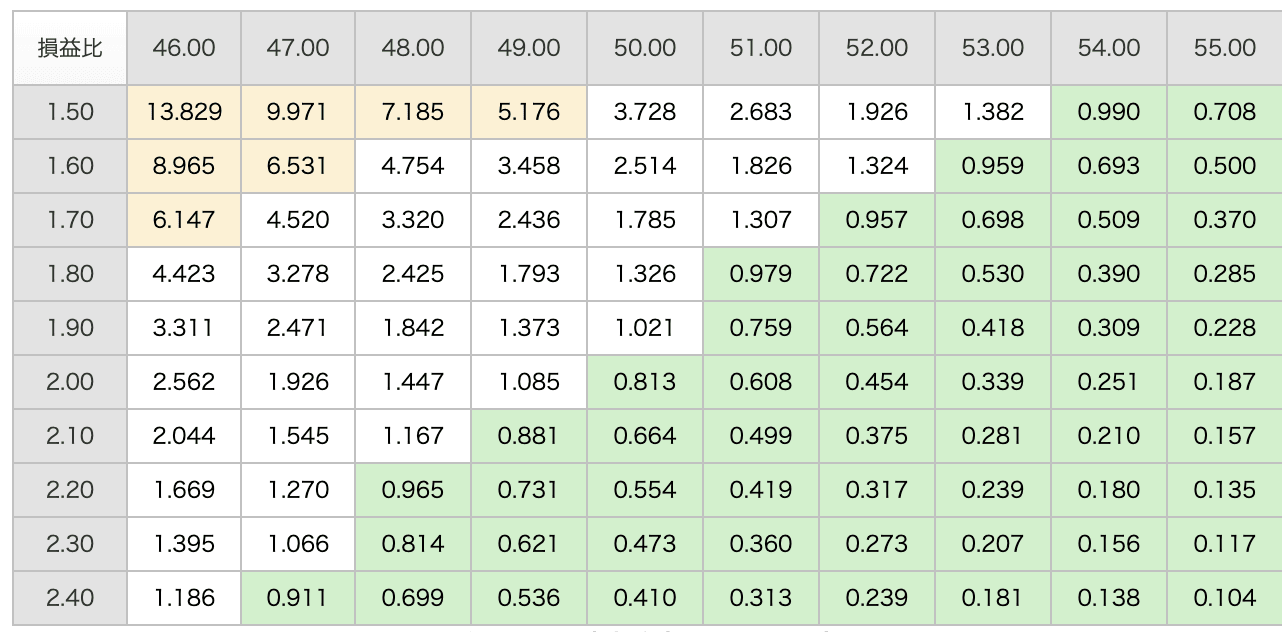
Task: Select the 46.00 column header
Action: [184, 48]
